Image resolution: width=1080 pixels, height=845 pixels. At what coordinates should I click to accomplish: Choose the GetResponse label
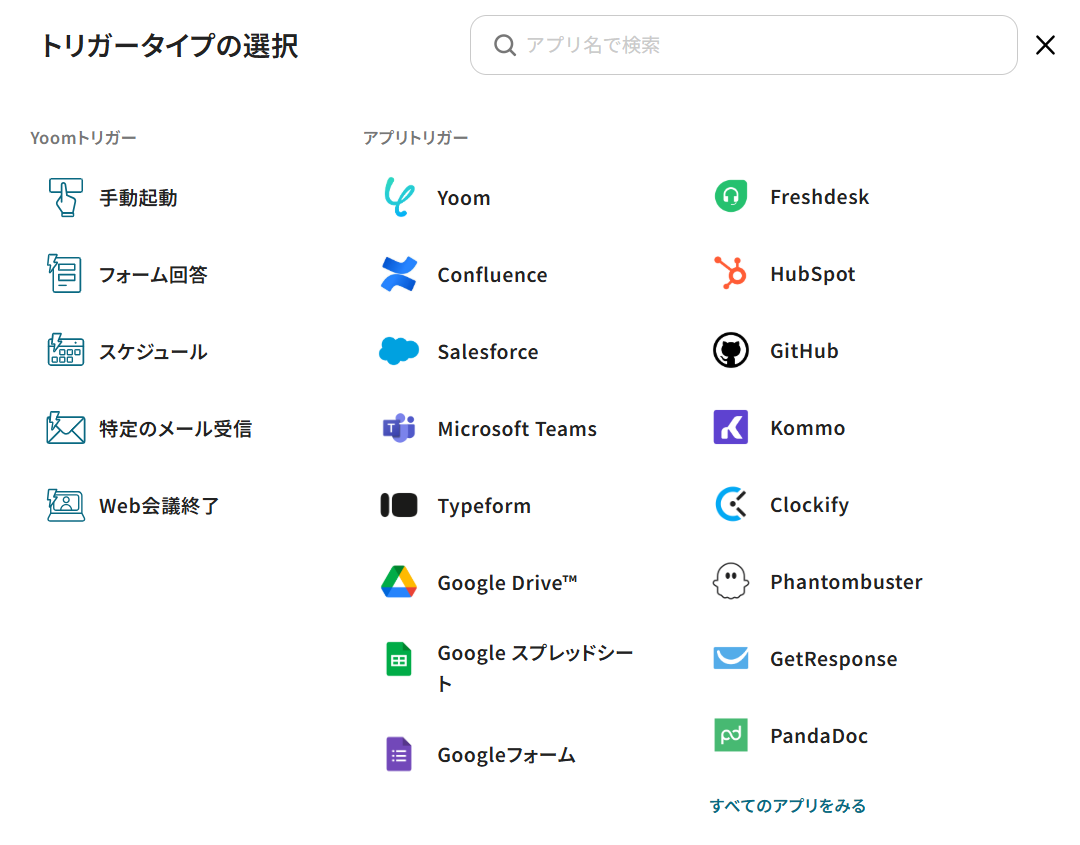click(834, 659)
